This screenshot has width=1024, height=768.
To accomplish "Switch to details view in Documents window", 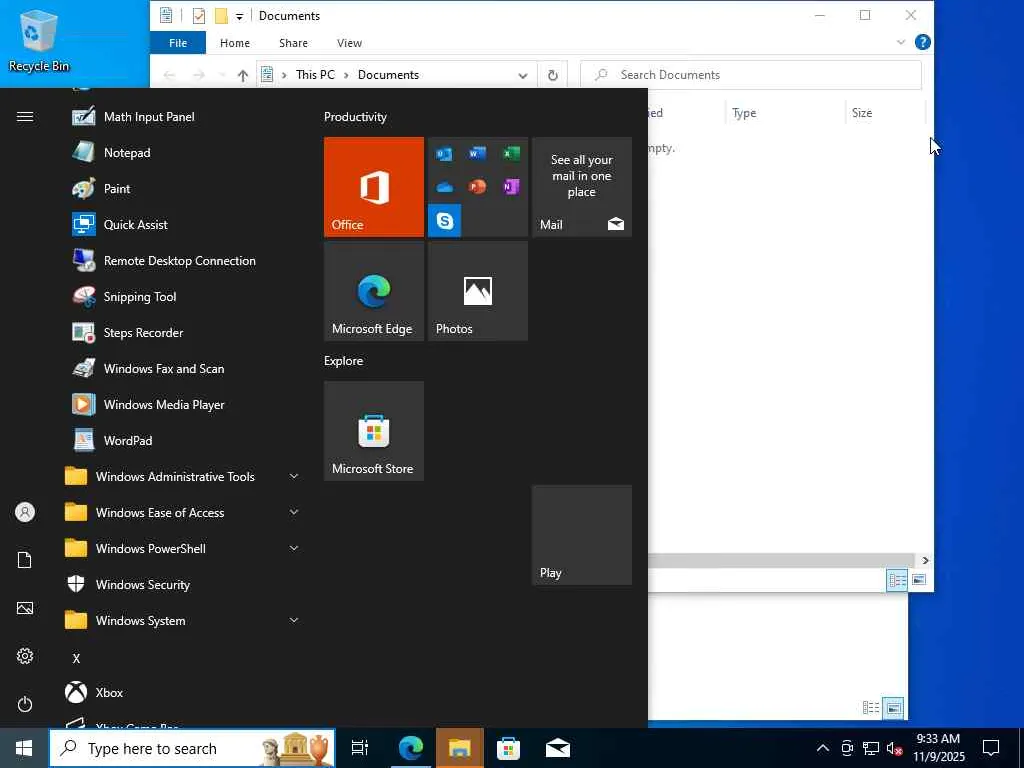I will point(897,580).
